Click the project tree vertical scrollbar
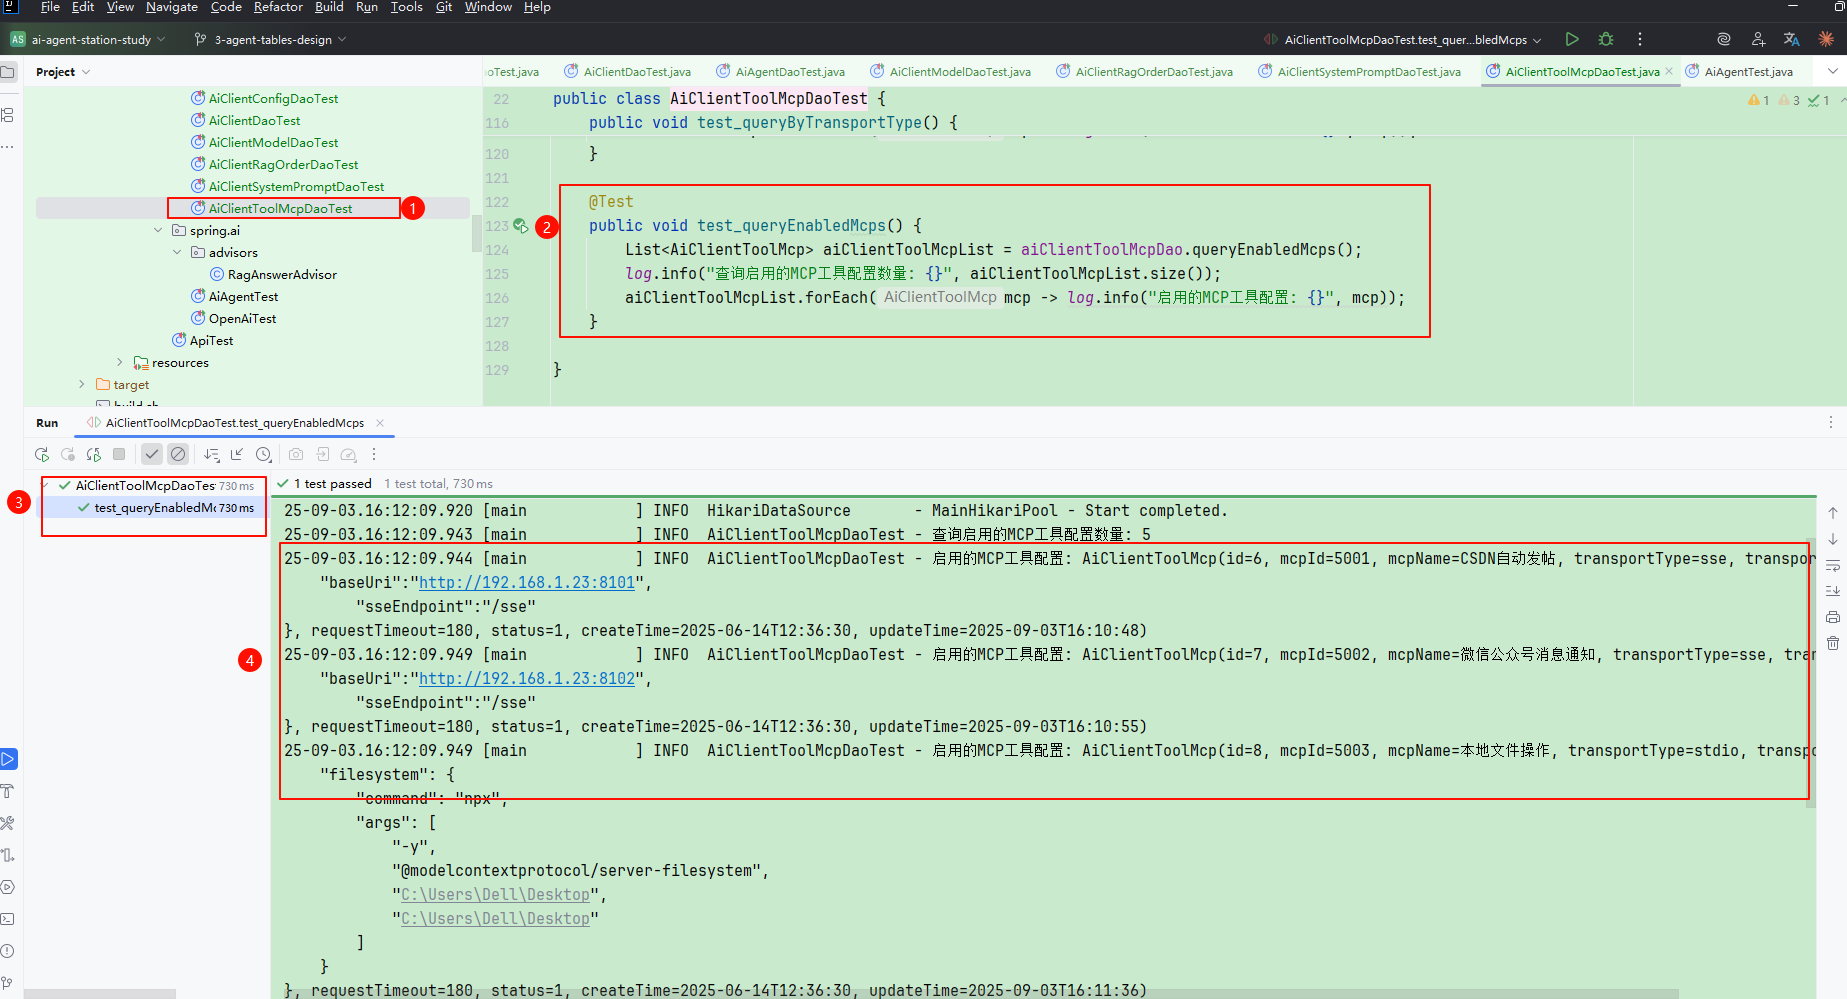The width and height of the screenshot is (1847, 999). point(476,235)
